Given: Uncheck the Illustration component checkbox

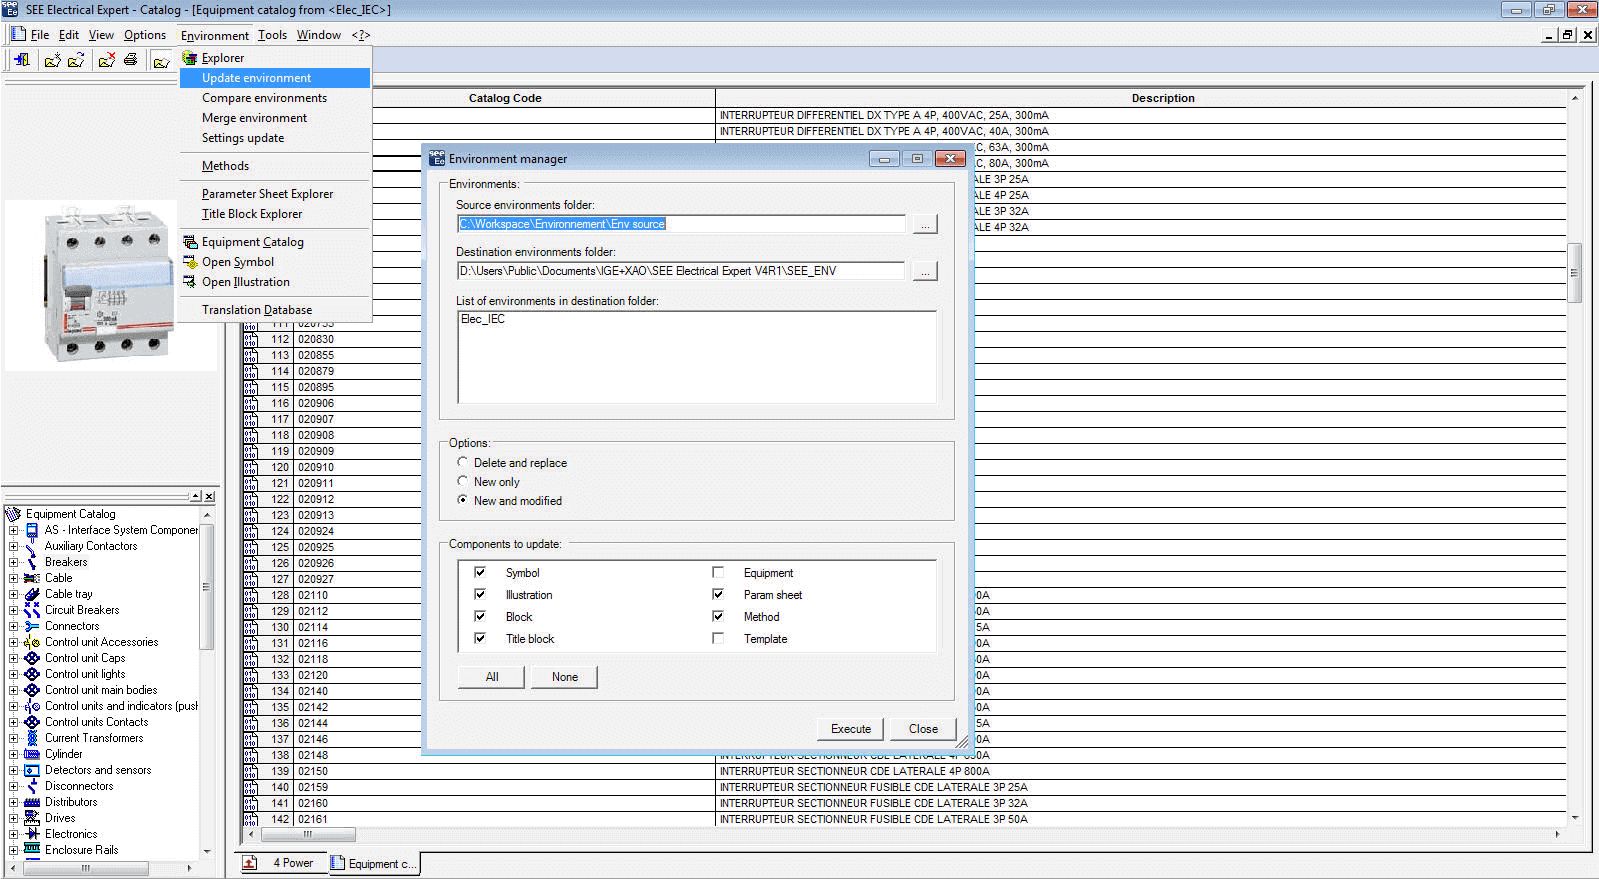Looking at the screenshot, I should coord(480,594).
